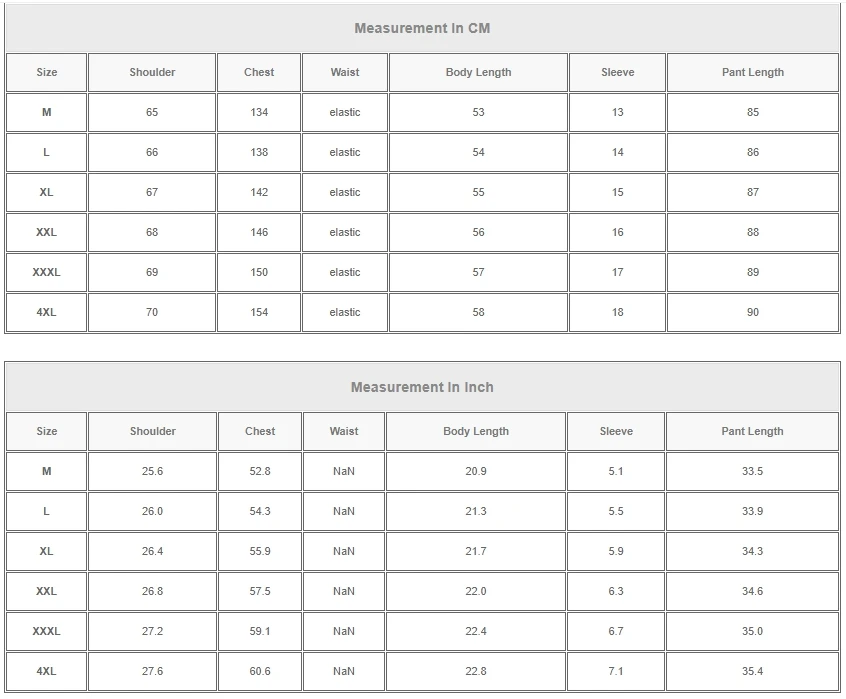846x699 pixels.
Task: Select the NaN waist cell in the Inch M row
Action: [x=344, y=471]
